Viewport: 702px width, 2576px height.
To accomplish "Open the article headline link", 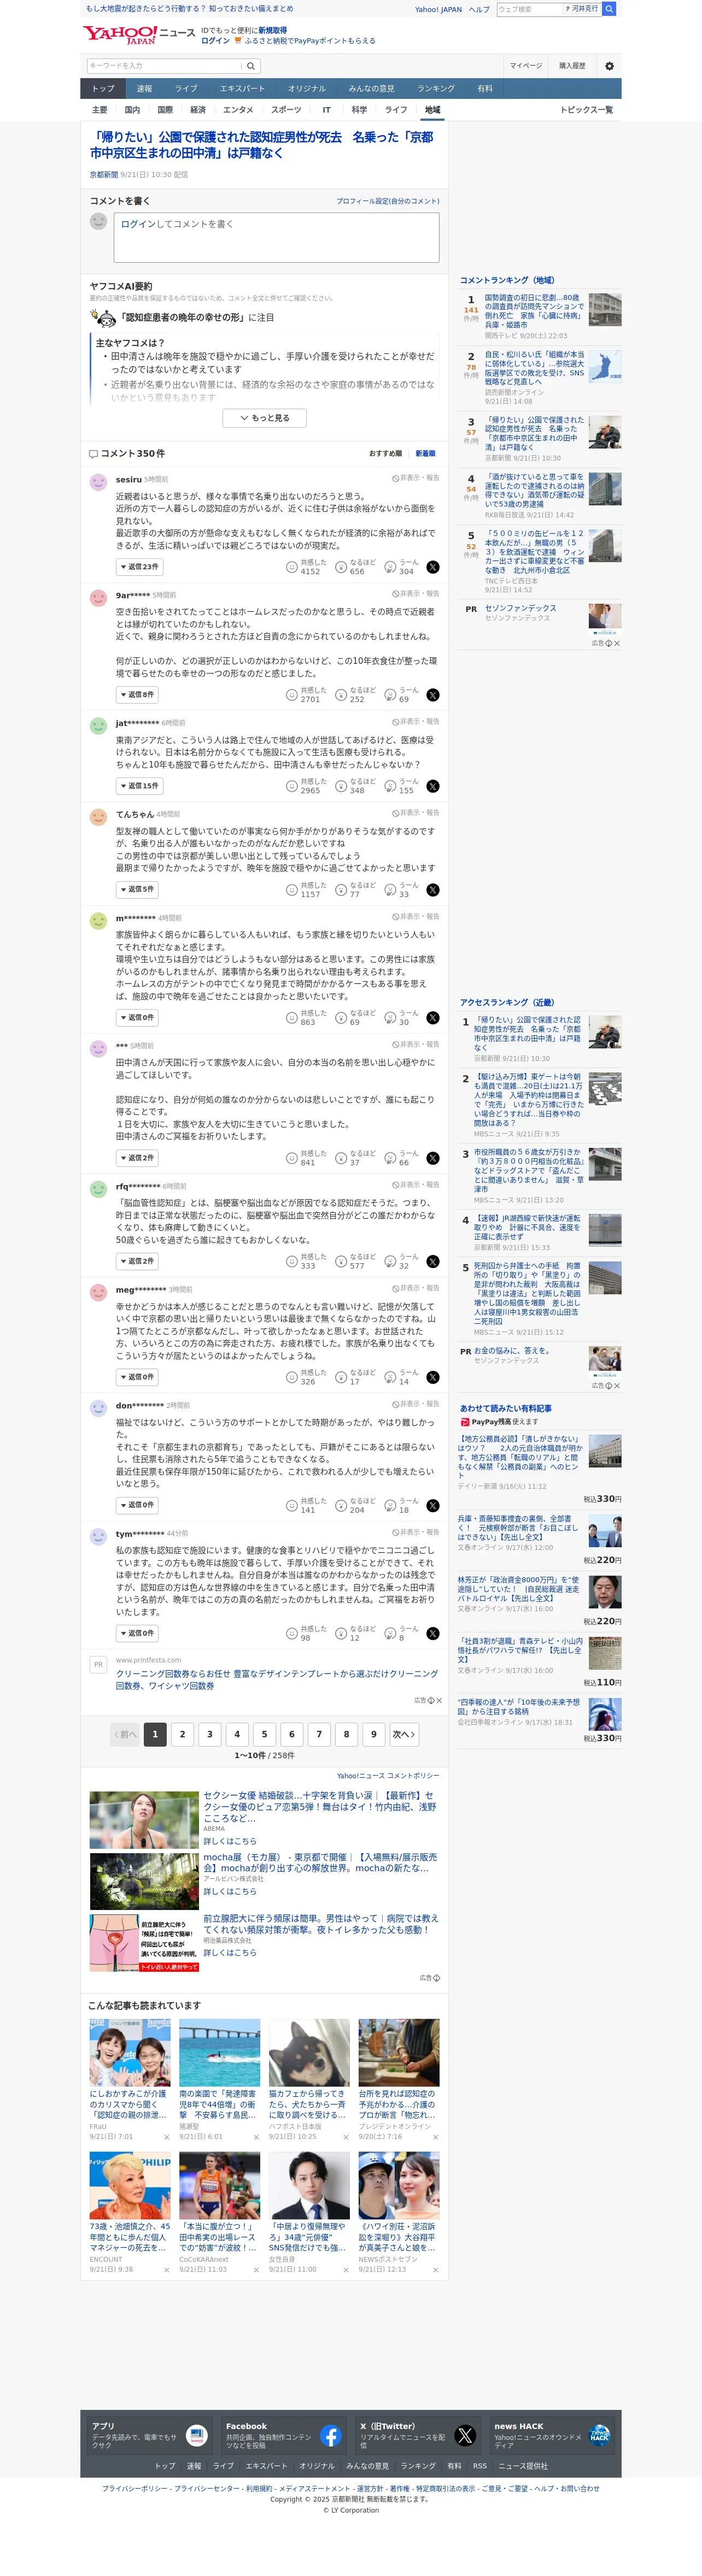I will 262,145.
